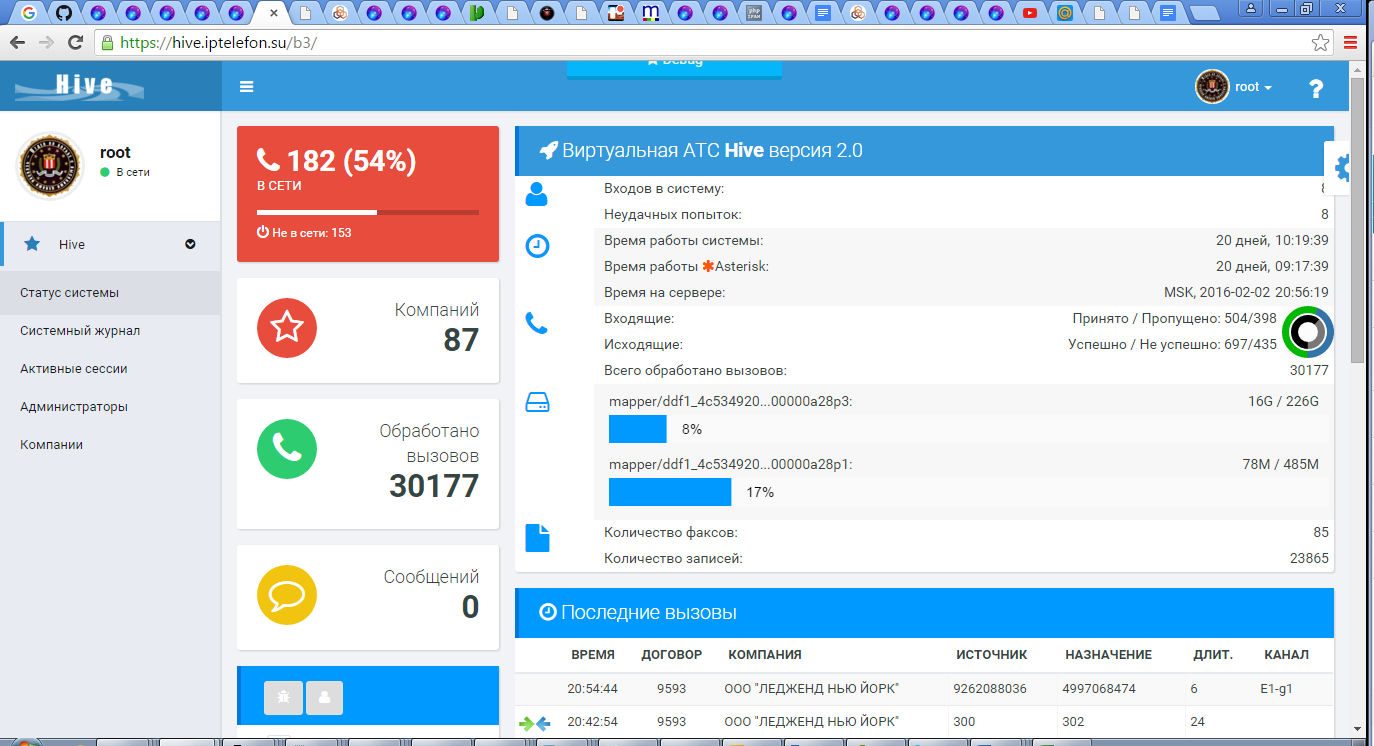This screenshot has height=746, width=1374.
Task: Click the КОМПАНИЯ column header
Action: [765, 655]
